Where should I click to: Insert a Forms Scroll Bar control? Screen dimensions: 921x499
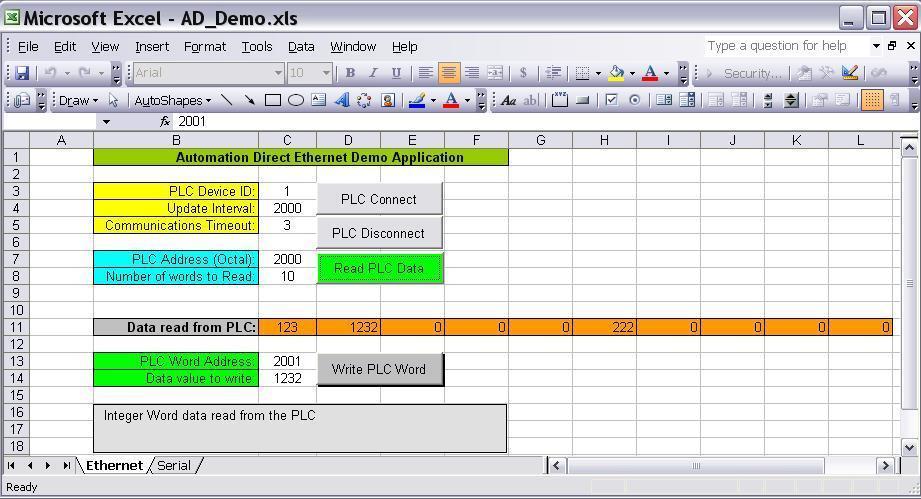pos(768,100)
